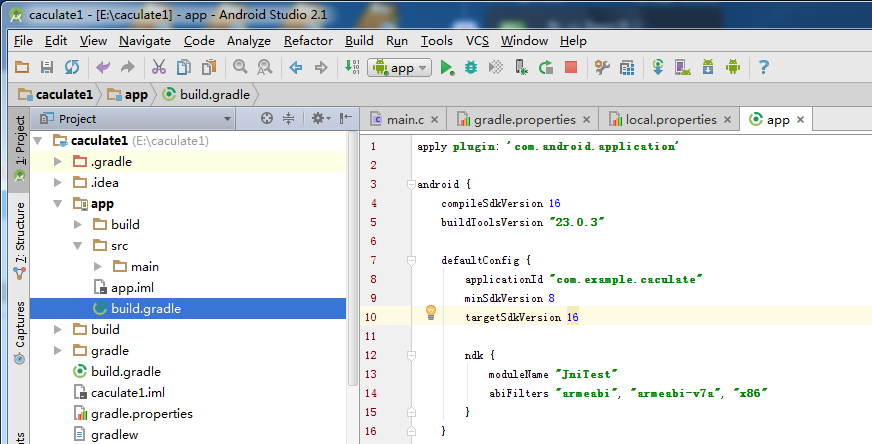Expand the build folder under app
872x444 pixels.
78,225
